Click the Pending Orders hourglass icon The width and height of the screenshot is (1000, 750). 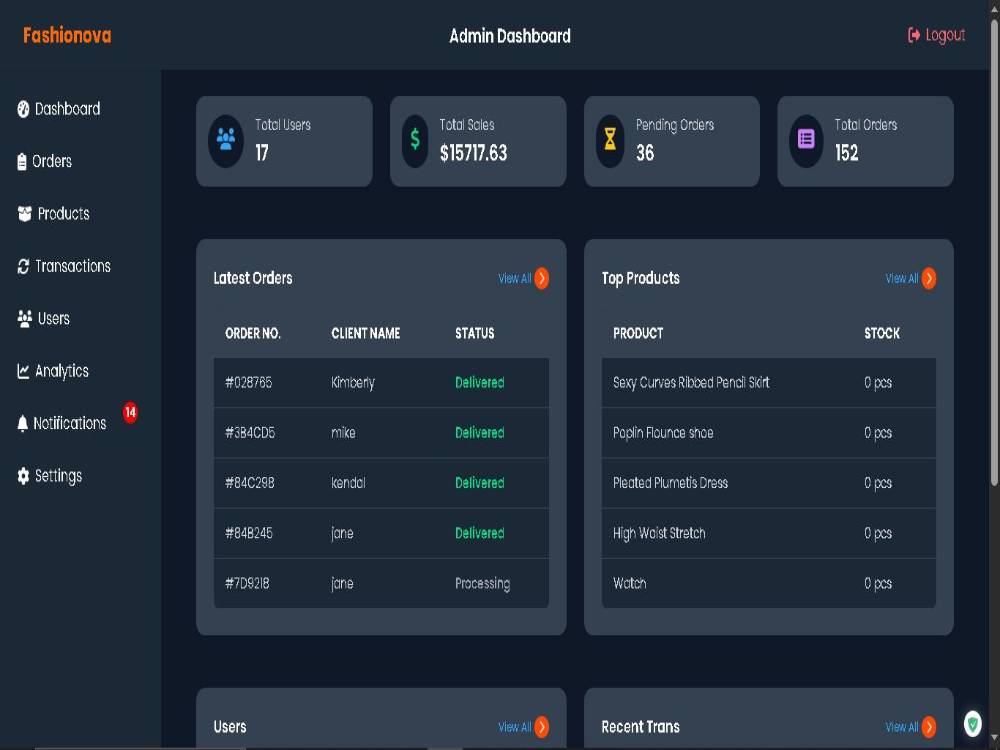pos(610,139)
